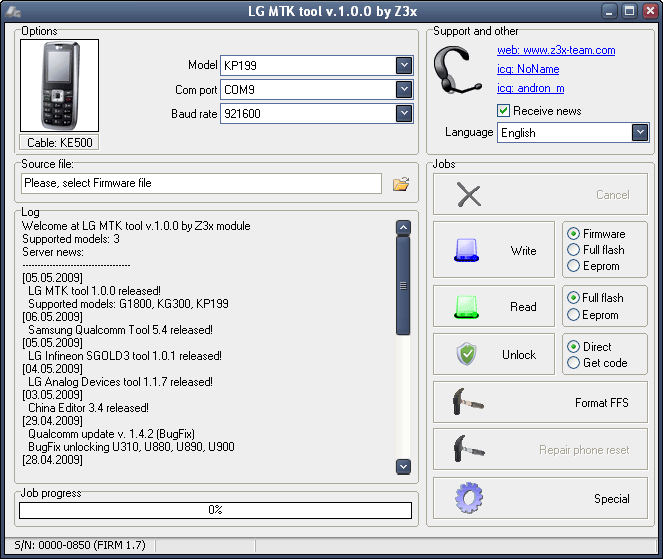Screen dimensions: 663x559
Task: Click the Format FFS hammer icon
Action: (x=468, y=402)
